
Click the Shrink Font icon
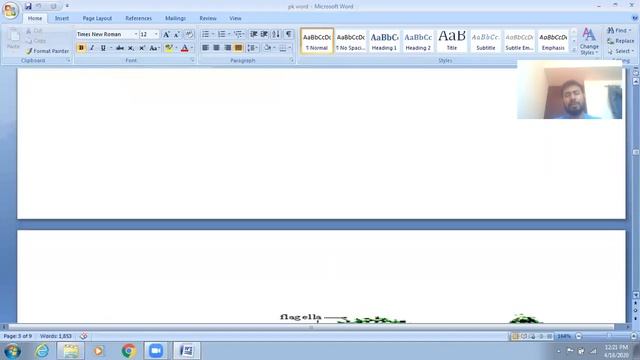(177, 35)
